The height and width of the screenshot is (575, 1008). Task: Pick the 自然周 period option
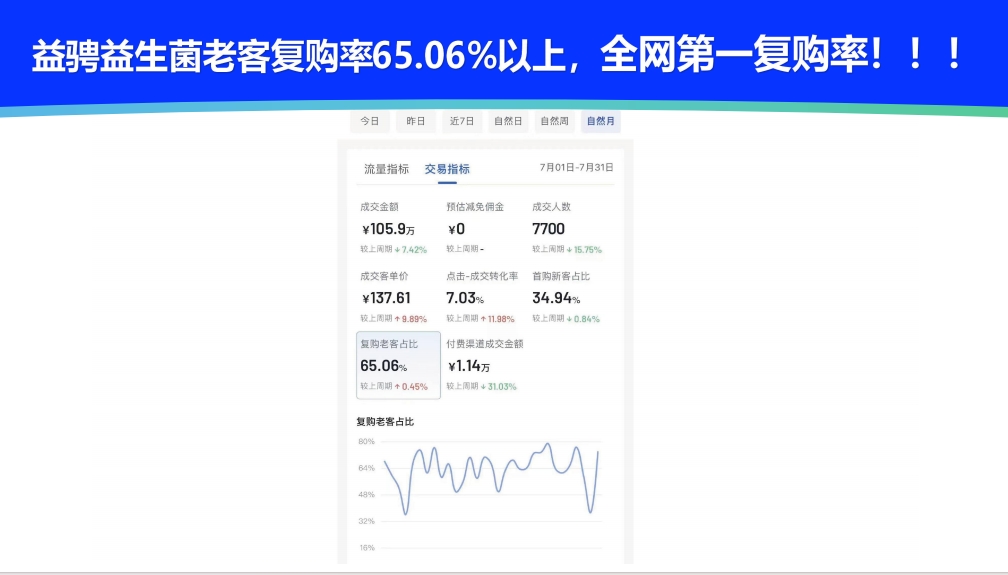[x=554, y=121]
